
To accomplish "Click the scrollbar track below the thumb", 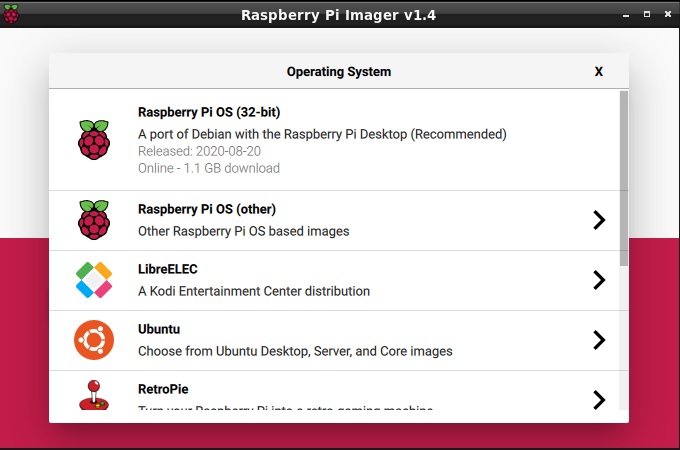I will (x=624, y=338).
